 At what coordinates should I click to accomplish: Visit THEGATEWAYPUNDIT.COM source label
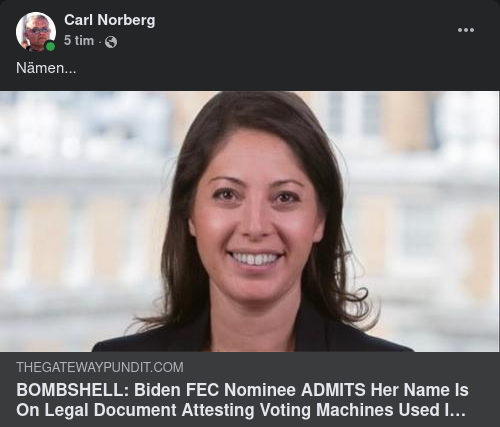click(x=100, y=367)
